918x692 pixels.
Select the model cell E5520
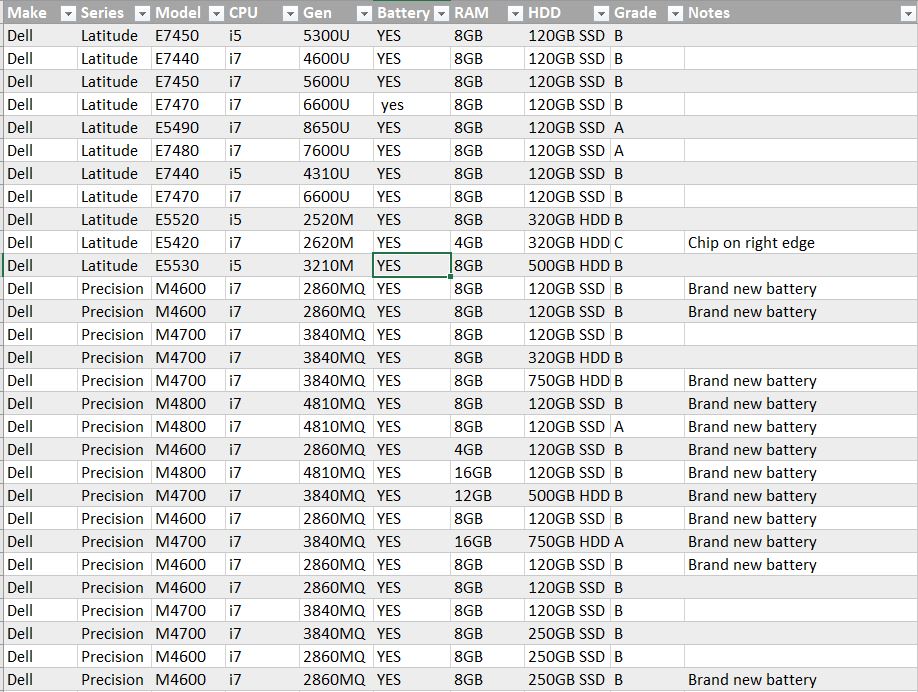click(x=189, y=220)
